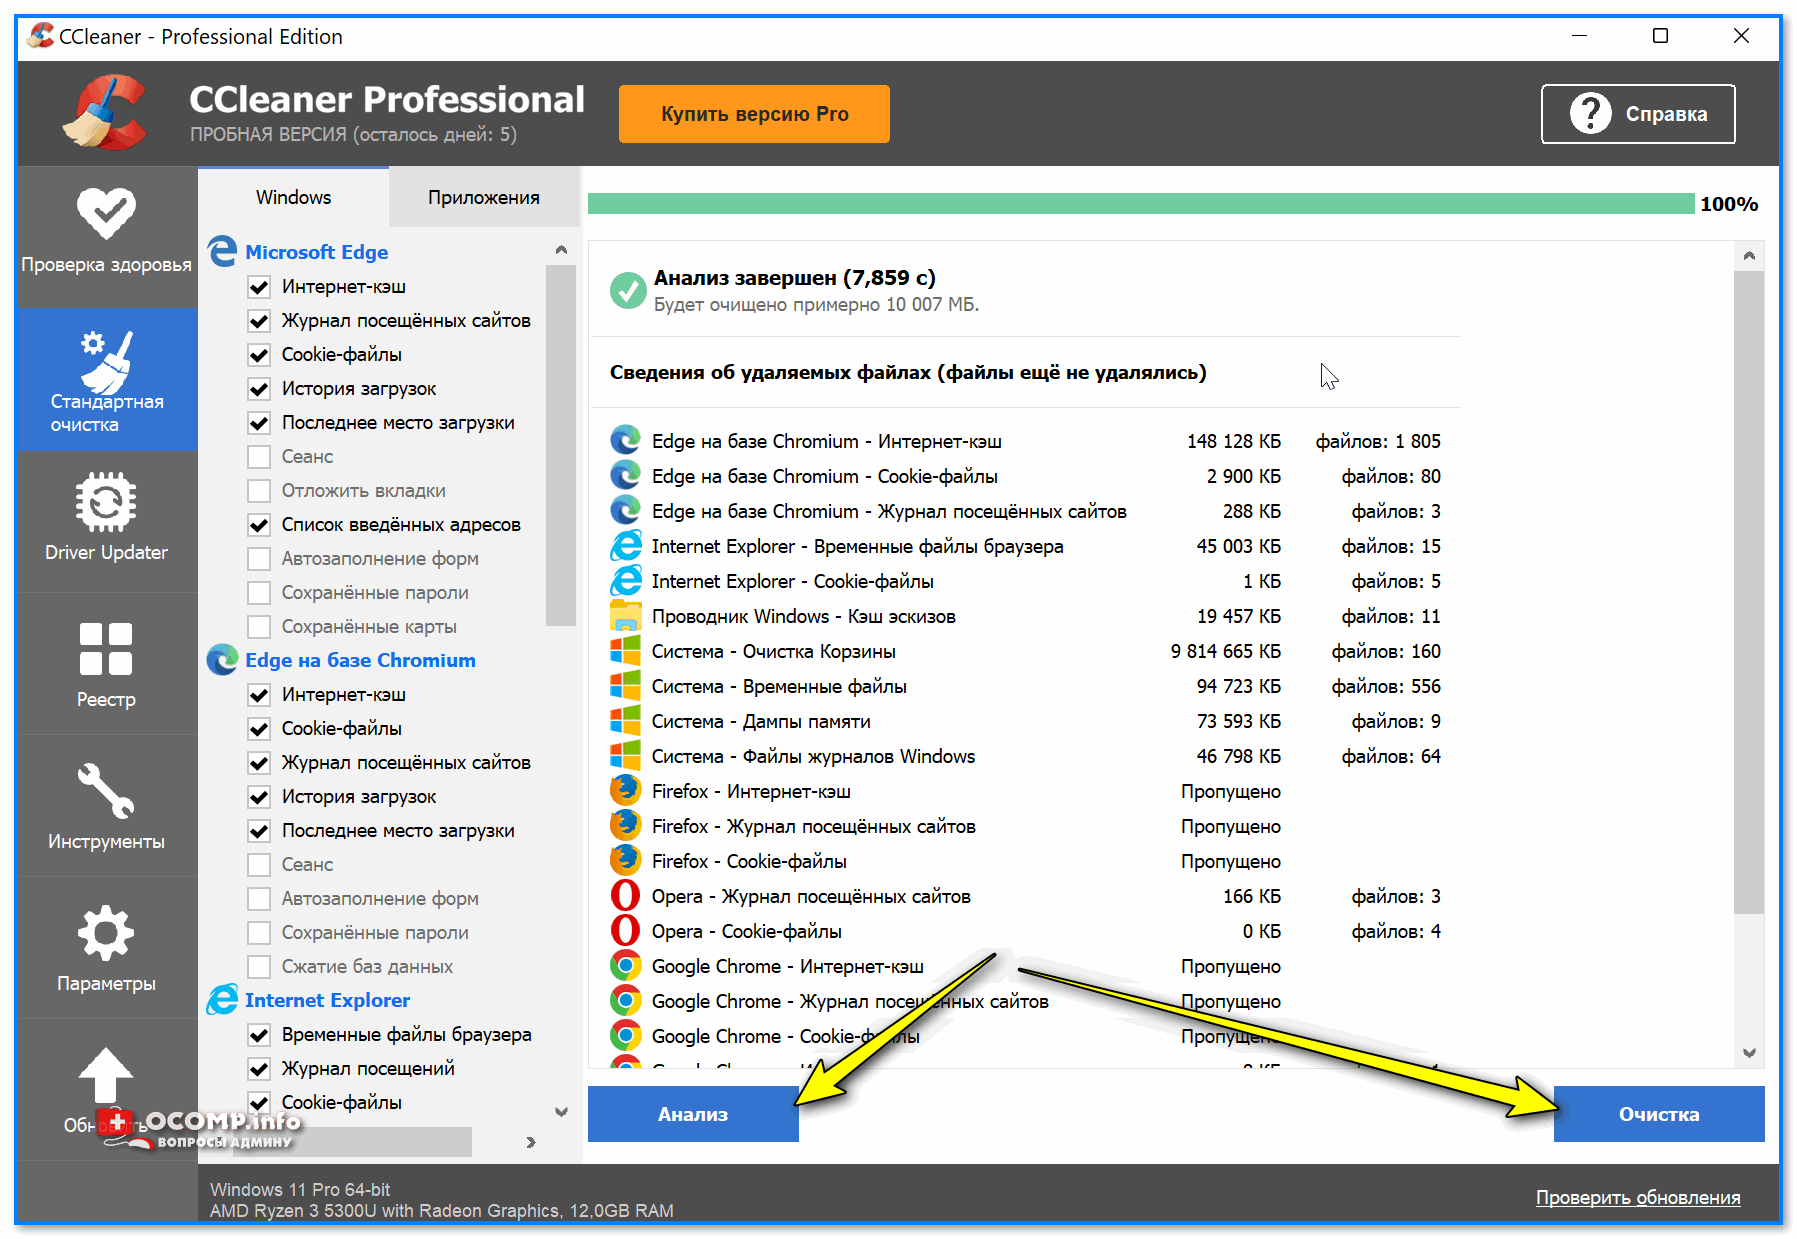Image resolution: width=1797 pixels, height=1239 pixels.
Task: Click the Анализ button
Action: click(693, 1114)
